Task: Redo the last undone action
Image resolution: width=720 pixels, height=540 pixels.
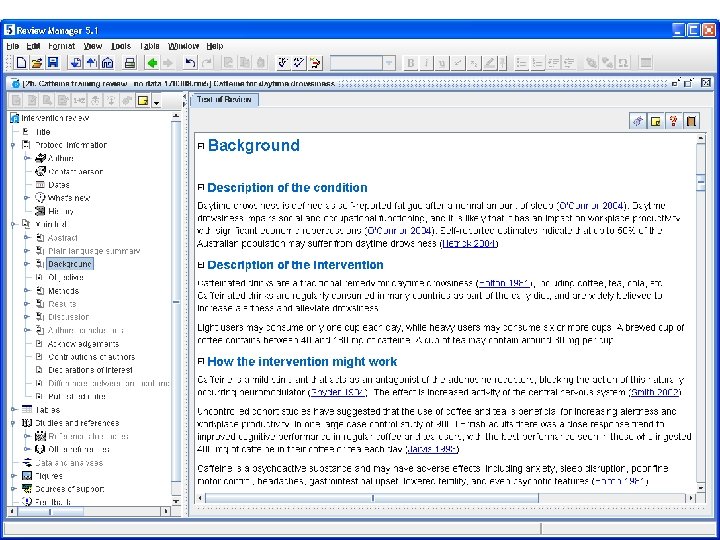Action: 207,63
